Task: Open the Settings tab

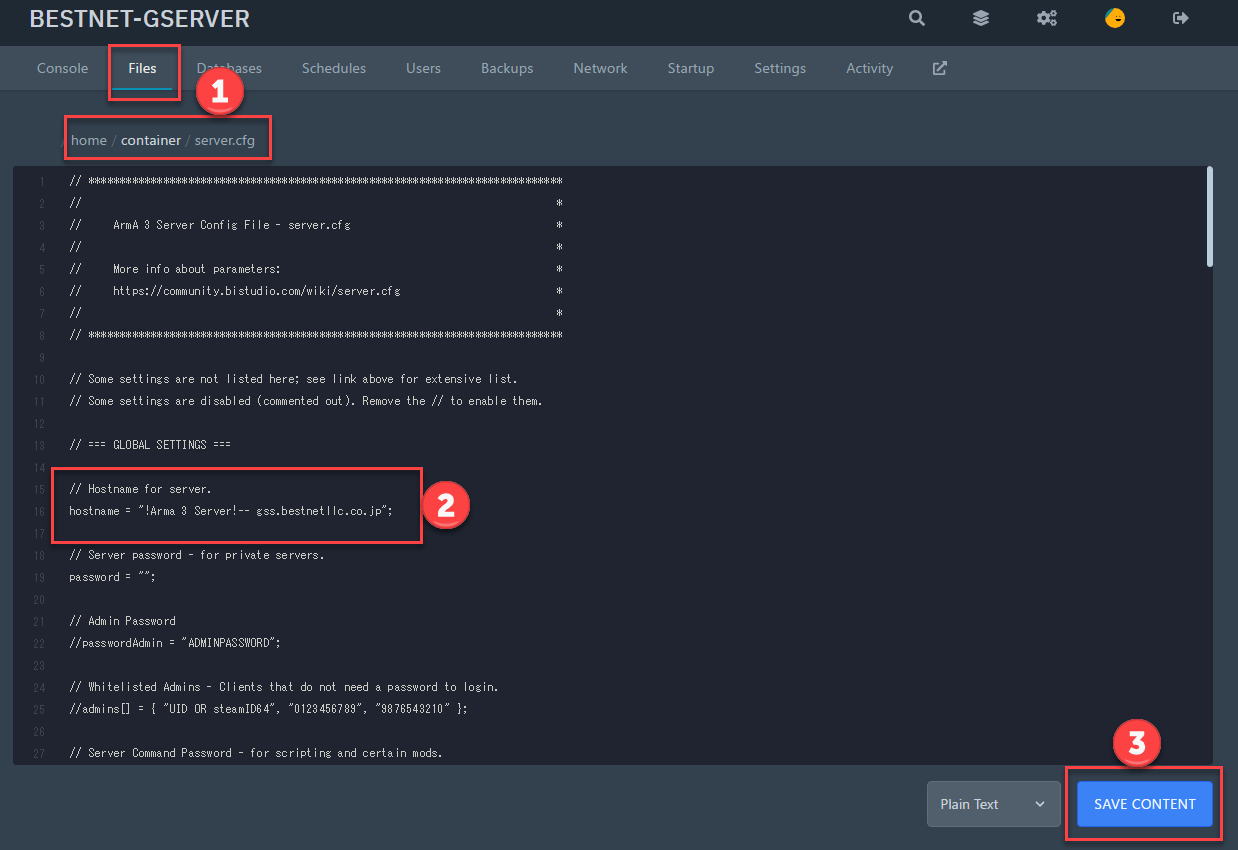Action: (780, 68)
